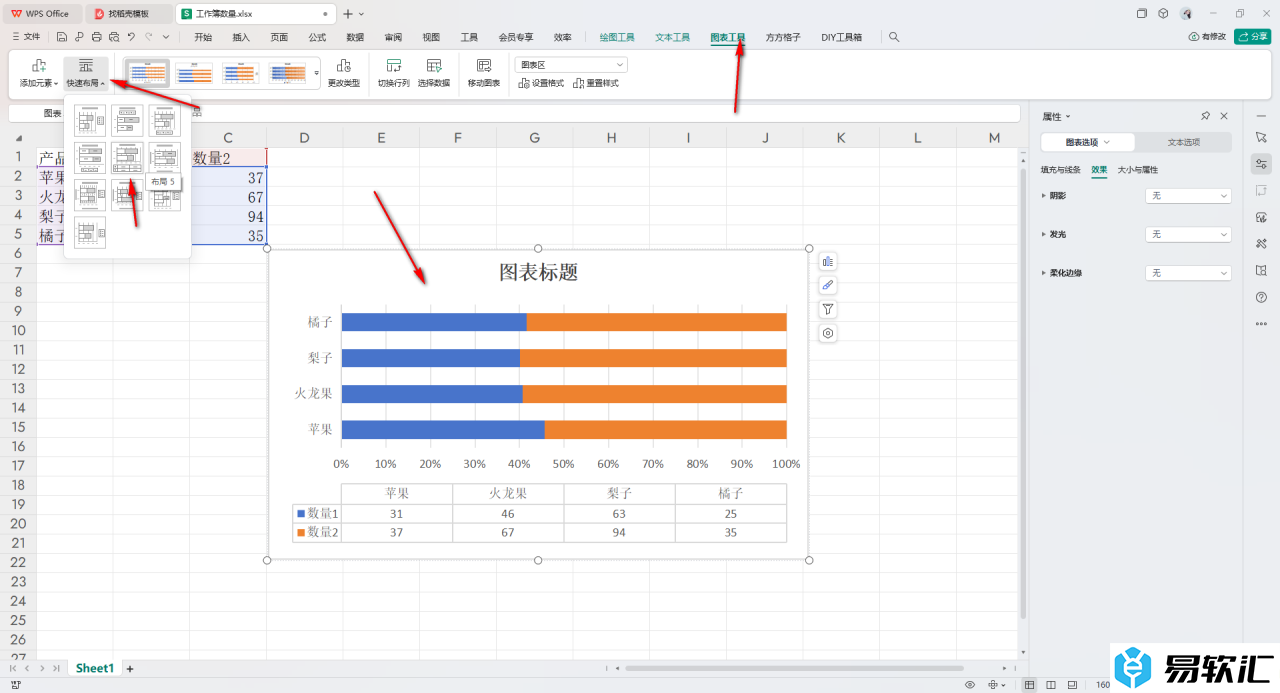Select the 填充与线条 sub-tab
Screen dimensions: 1280x693
click(x=1061, y=170)
